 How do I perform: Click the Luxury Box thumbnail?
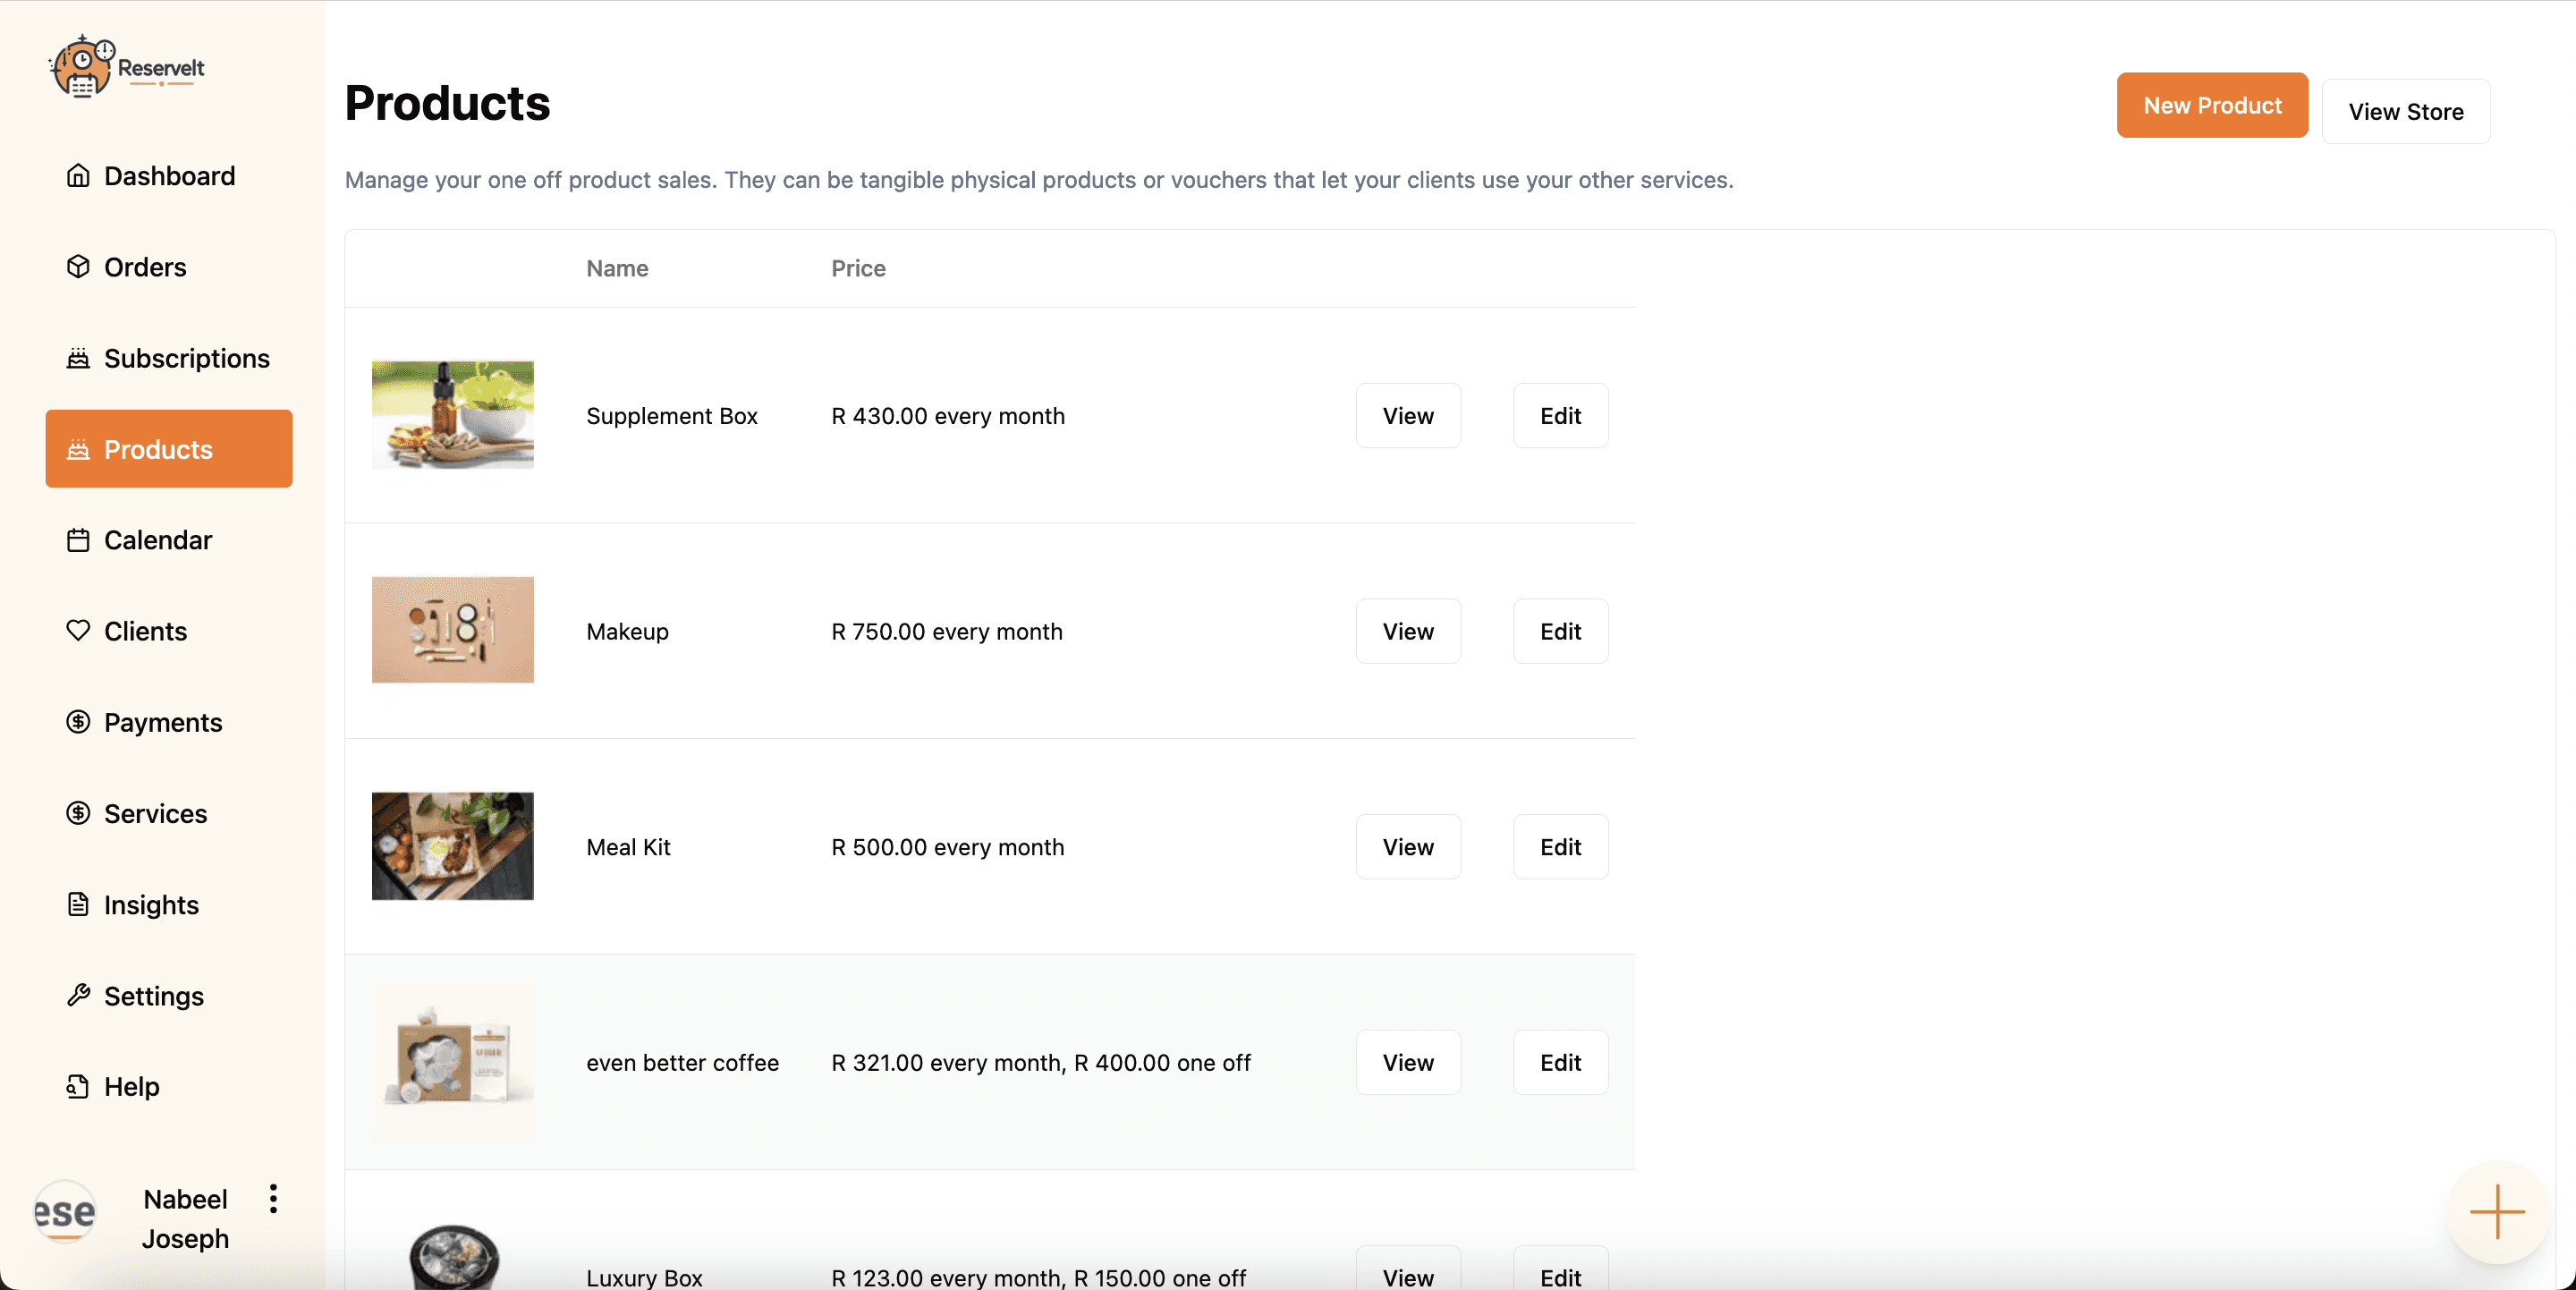coord(453,1257)
